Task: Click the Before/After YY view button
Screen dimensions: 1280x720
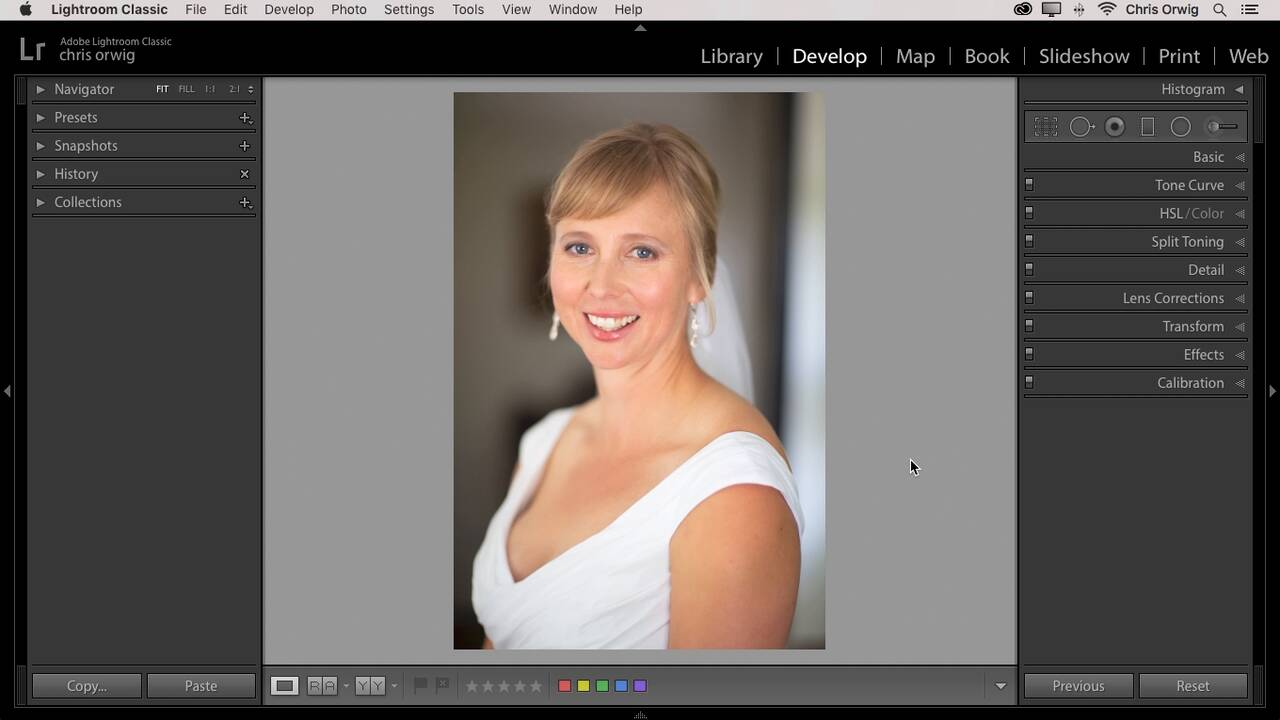Action: [x=370, y=686]
